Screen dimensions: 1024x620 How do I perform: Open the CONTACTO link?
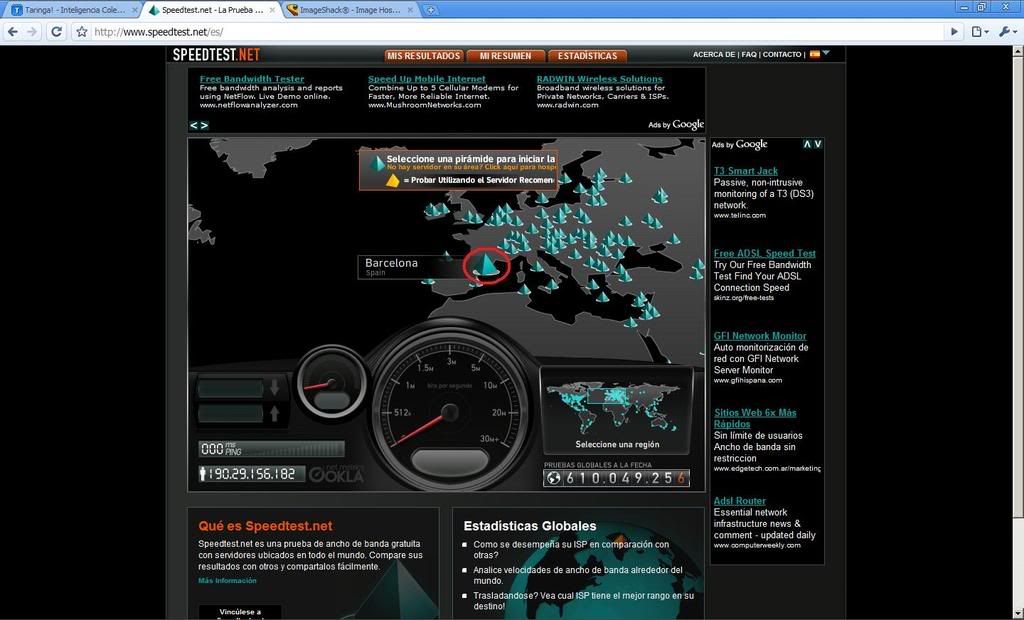point(782,55)
